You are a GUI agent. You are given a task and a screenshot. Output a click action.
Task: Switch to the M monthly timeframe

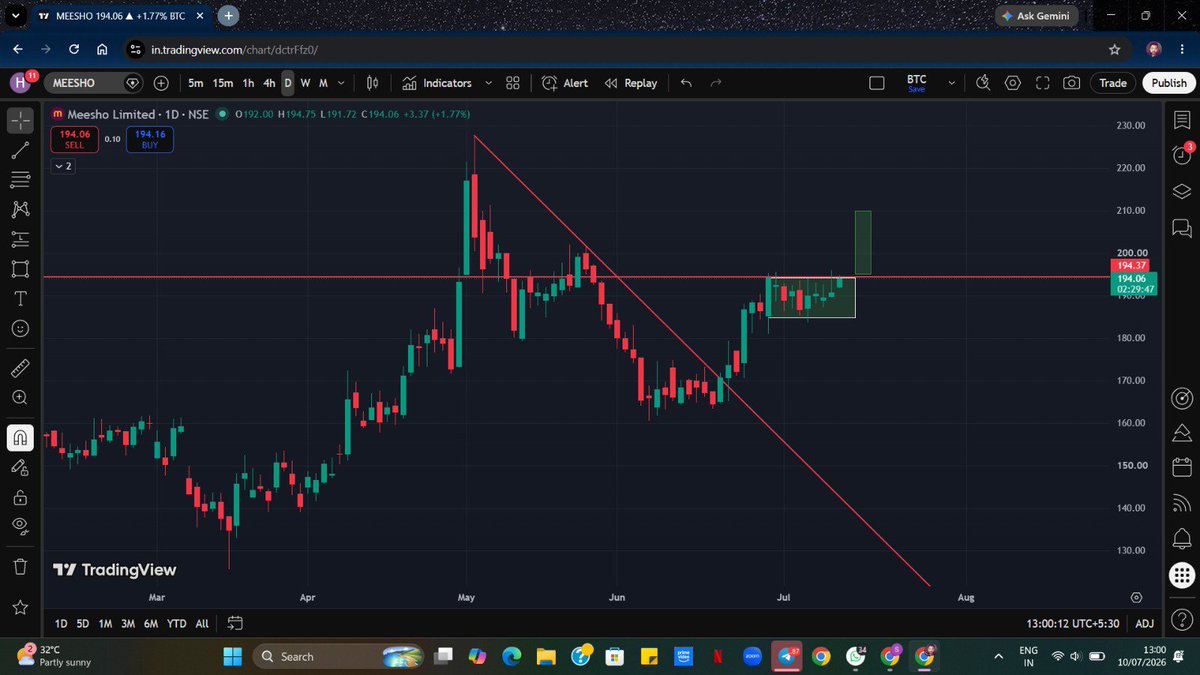pos(323,83)
